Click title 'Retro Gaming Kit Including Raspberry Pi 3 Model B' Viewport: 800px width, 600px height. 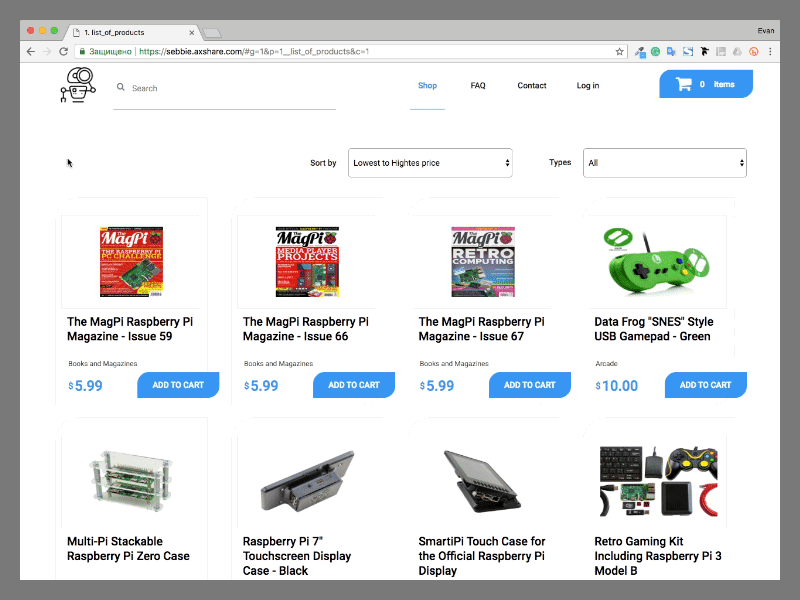click(x=658, y=556)
